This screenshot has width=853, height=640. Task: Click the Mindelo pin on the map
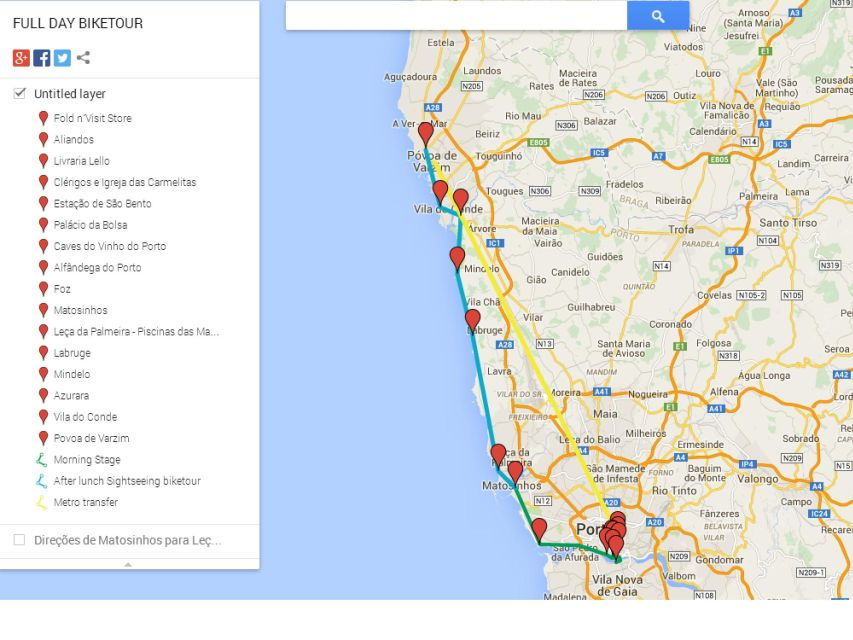pyautogui.click(x=457, y=257)
